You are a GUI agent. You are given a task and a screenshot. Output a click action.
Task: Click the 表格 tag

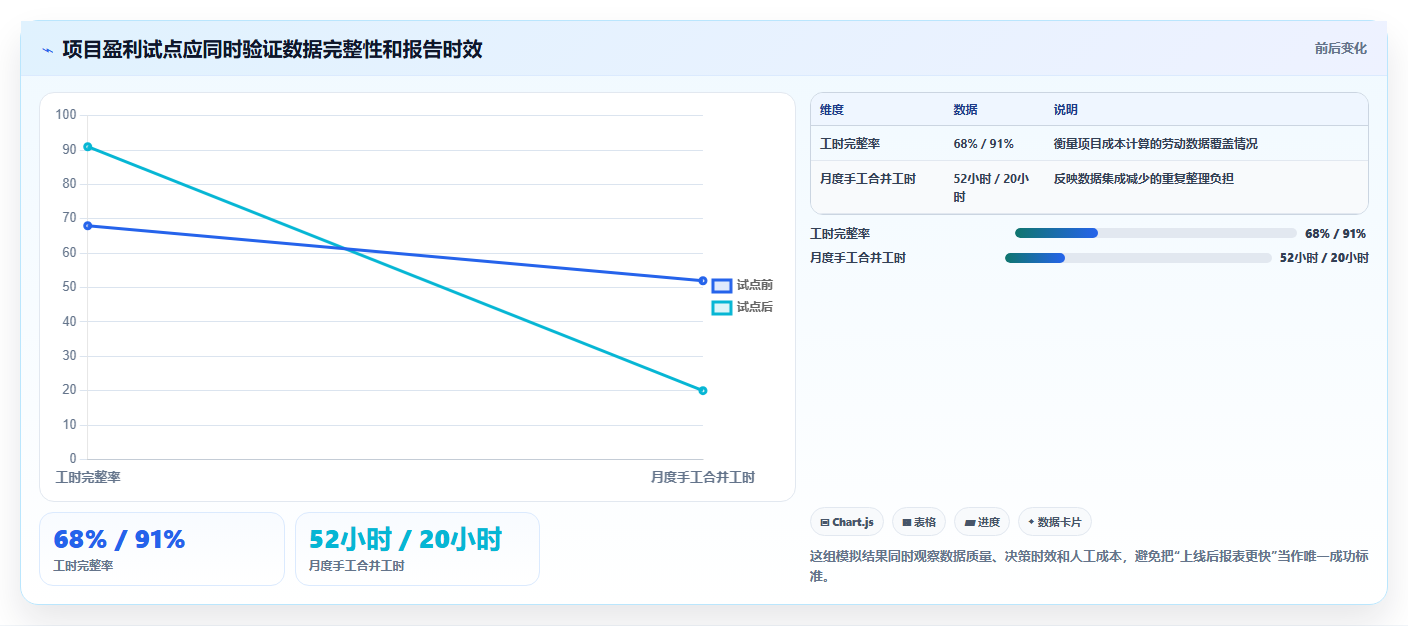pyautogui.click(x=919, y=522)
